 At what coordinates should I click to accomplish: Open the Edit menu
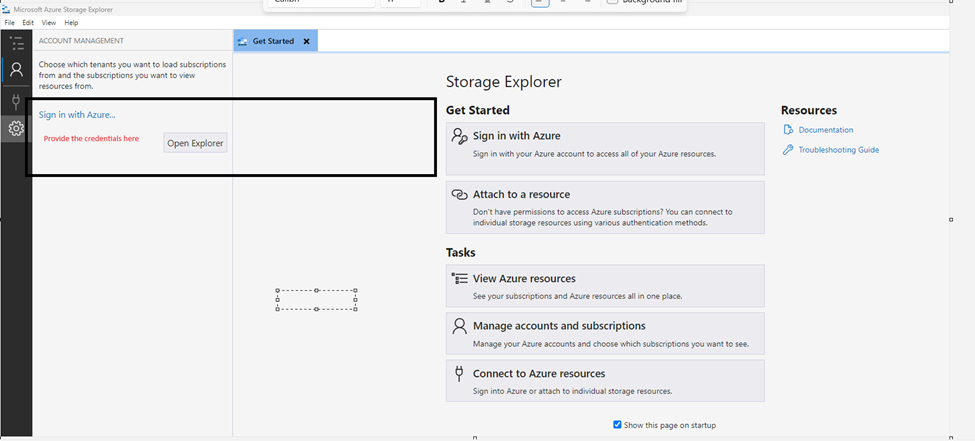pyautogui.click(x=28, y=22)
